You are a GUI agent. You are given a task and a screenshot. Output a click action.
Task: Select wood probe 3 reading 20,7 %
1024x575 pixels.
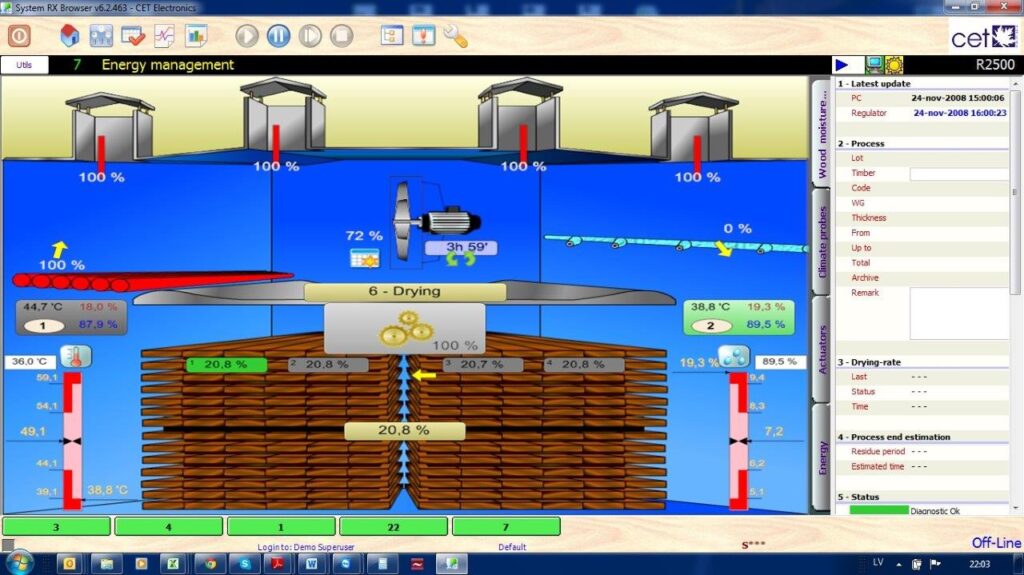click(483, 365)
